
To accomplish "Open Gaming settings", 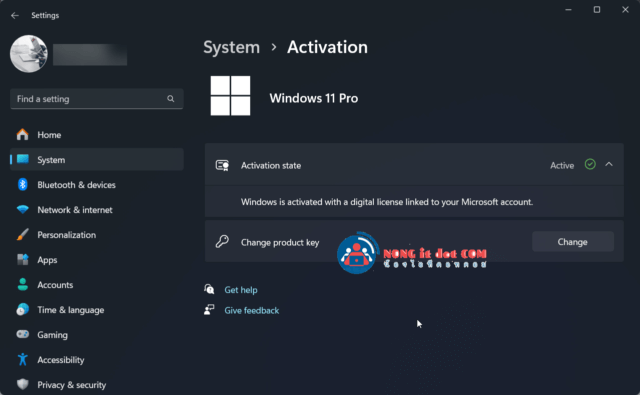I will tap(97, 335).
